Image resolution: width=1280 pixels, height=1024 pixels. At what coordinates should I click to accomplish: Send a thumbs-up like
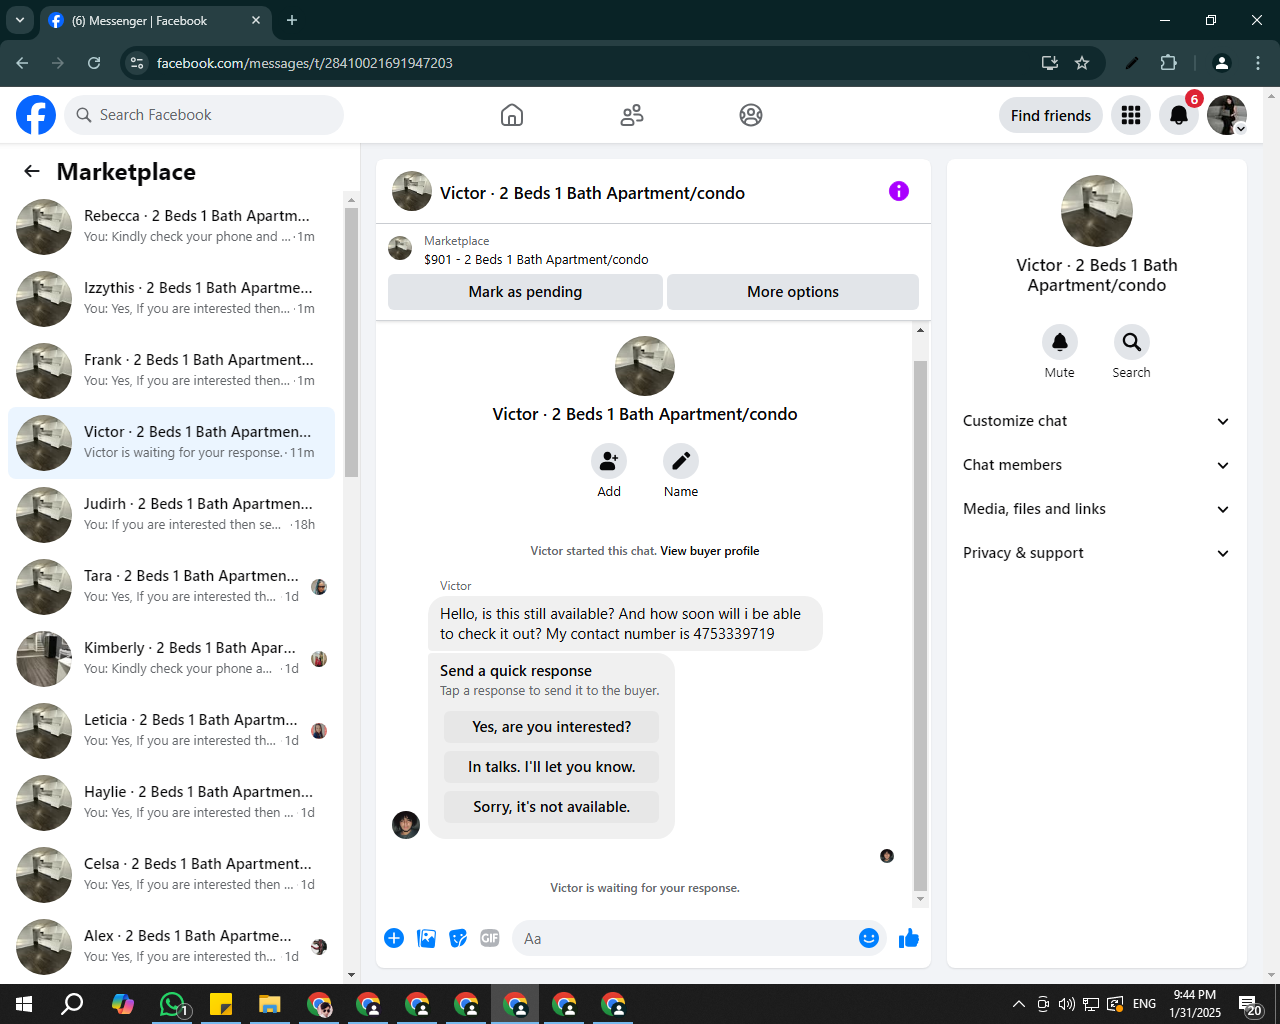point(909,938)
